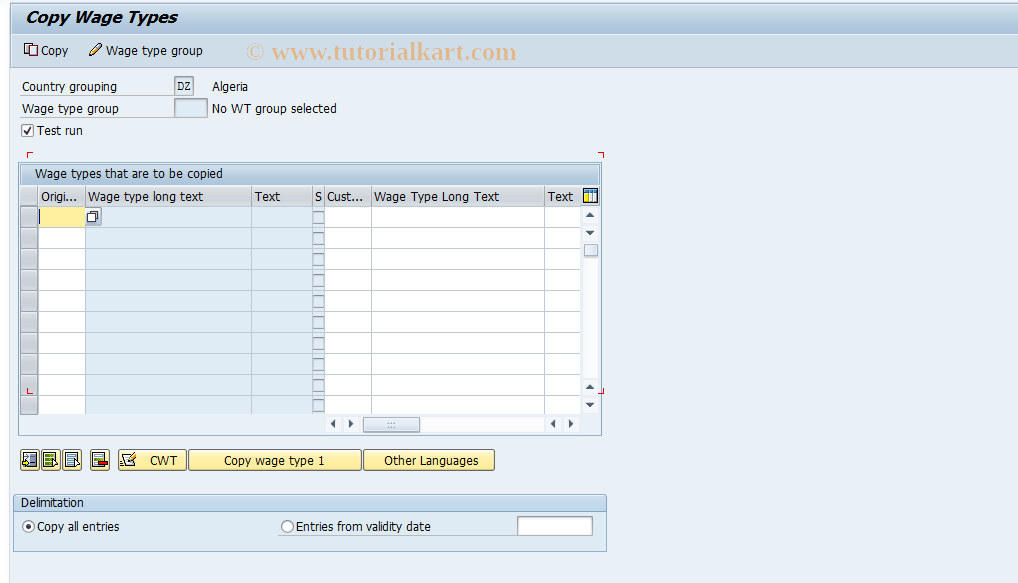Tick the S checkbox in fifth table row
This screenshot has height=583, width=1018.
[318, 301]
